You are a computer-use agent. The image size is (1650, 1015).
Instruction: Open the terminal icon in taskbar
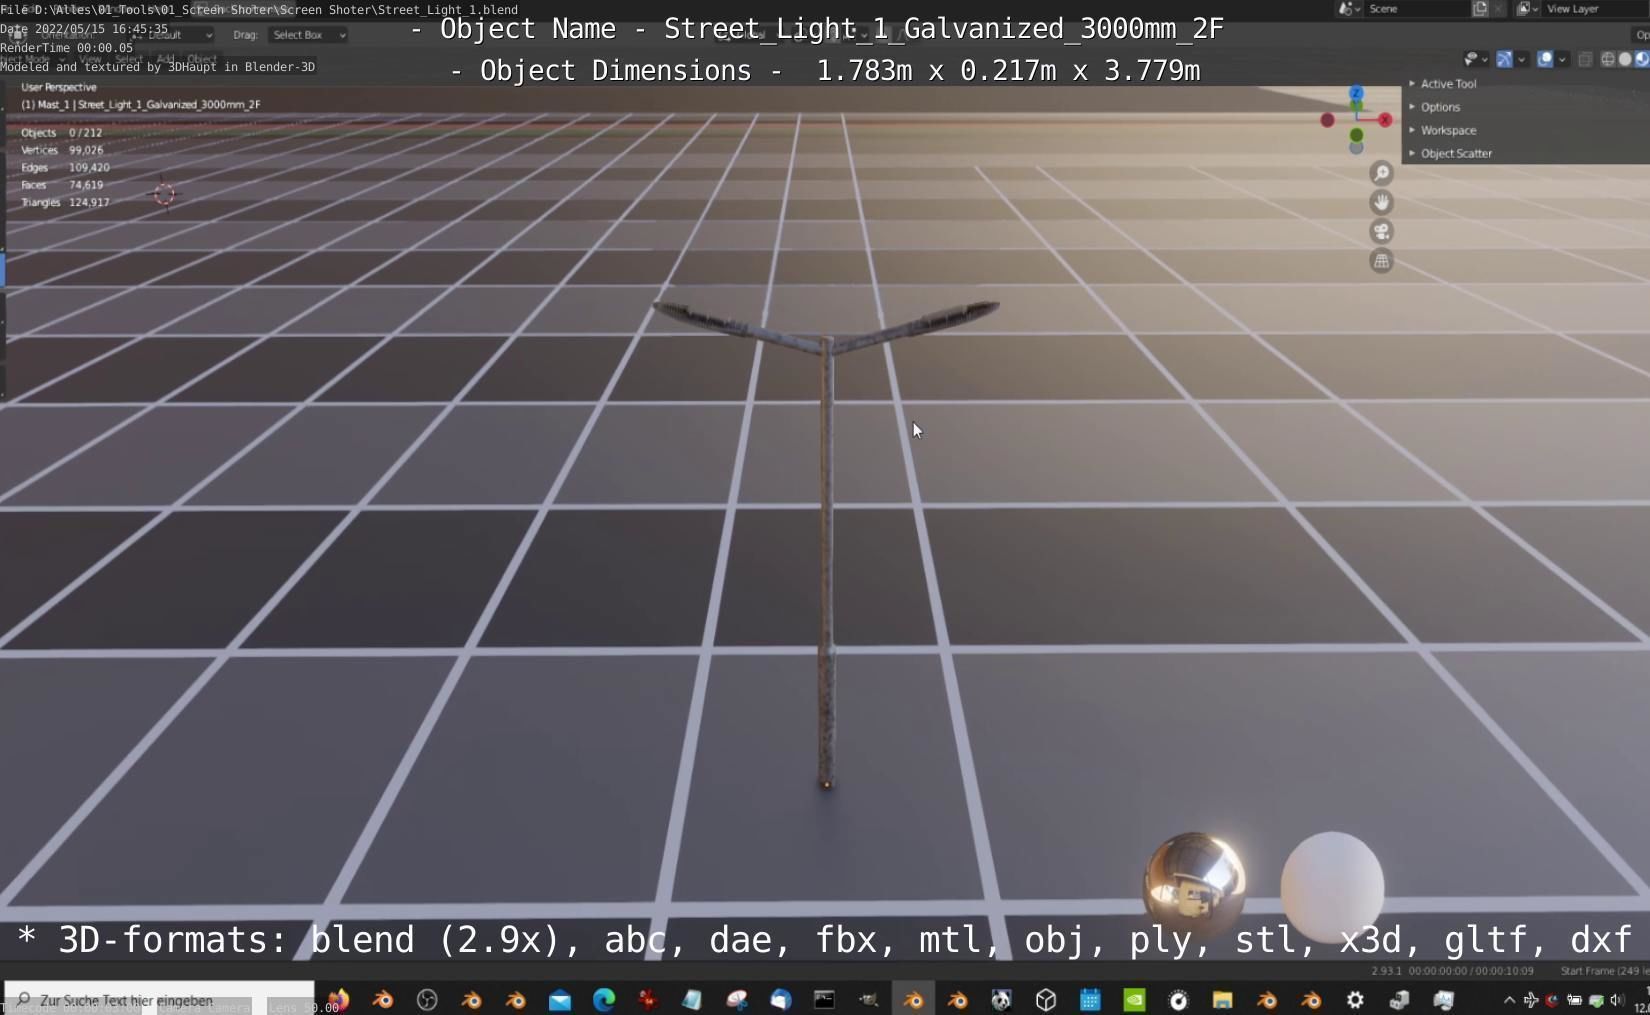(824, 1000)
